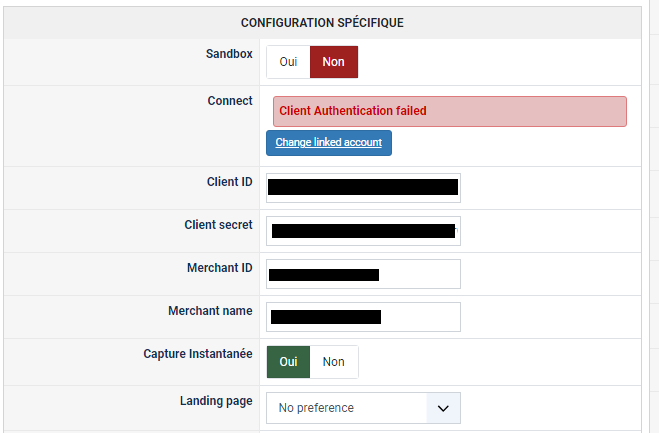Enable Capture Instantanée with Oui
The image size is (659, 433).
[288, 362]
